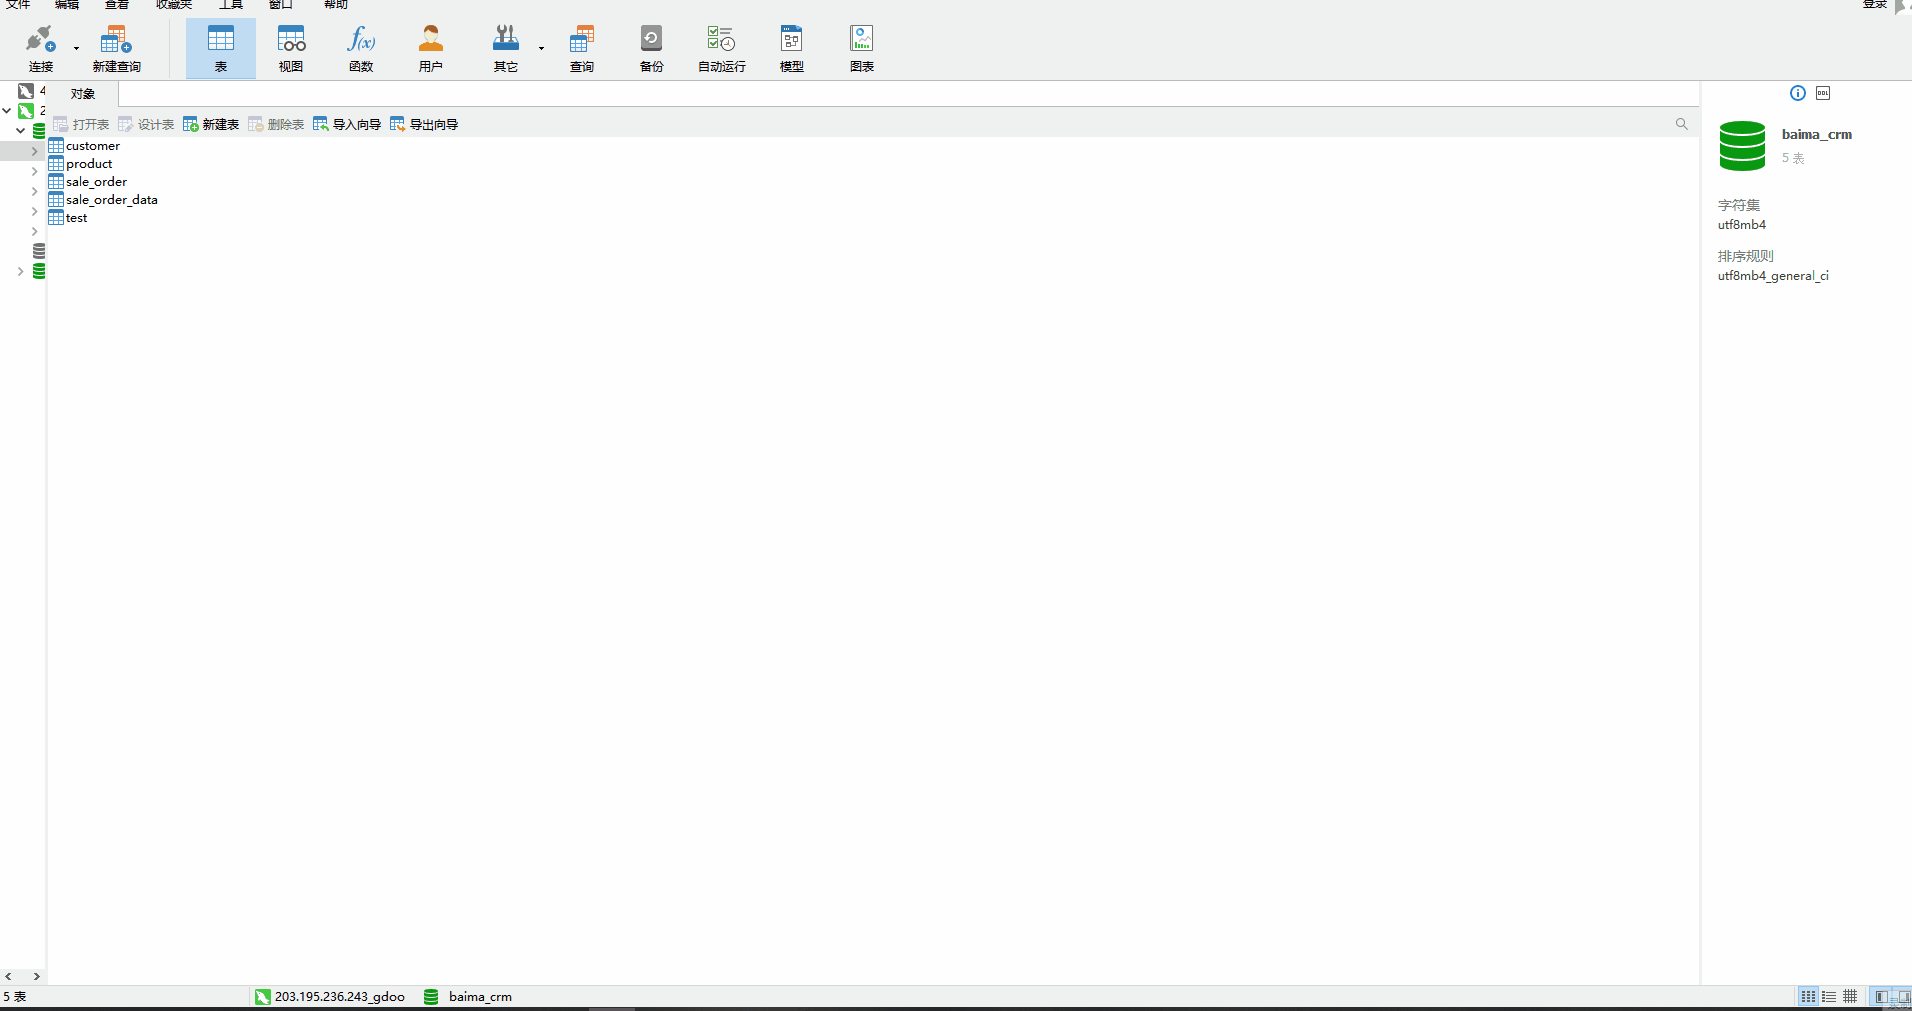This screenshot has height=1011, width=1912.
Task: Click the large baima_crm database icon
Action: [x=1743, y=146]
